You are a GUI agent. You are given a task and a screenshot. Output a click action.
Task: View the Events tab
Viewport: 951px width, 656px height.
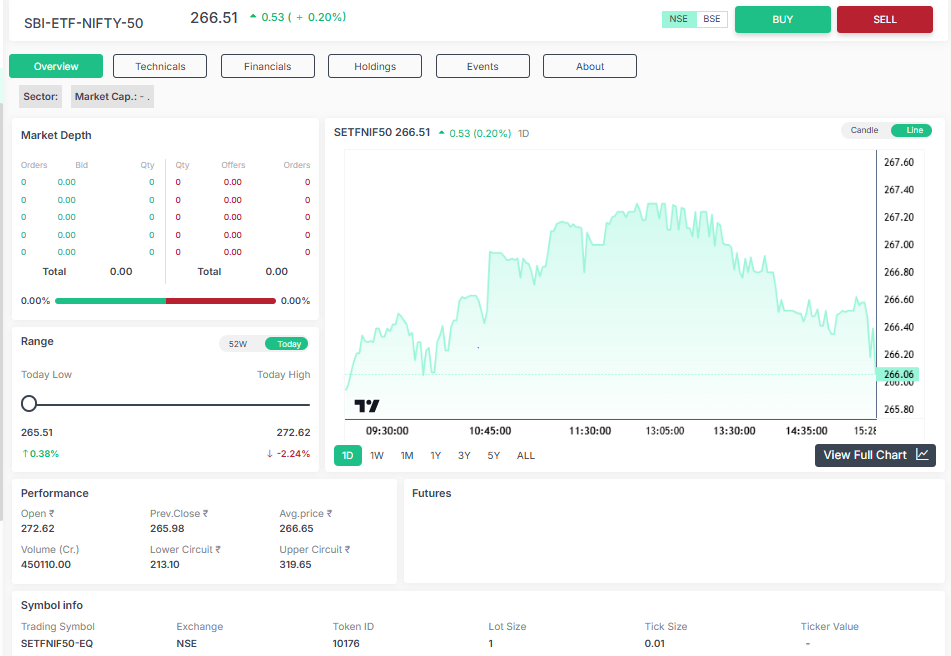[483, 66]
